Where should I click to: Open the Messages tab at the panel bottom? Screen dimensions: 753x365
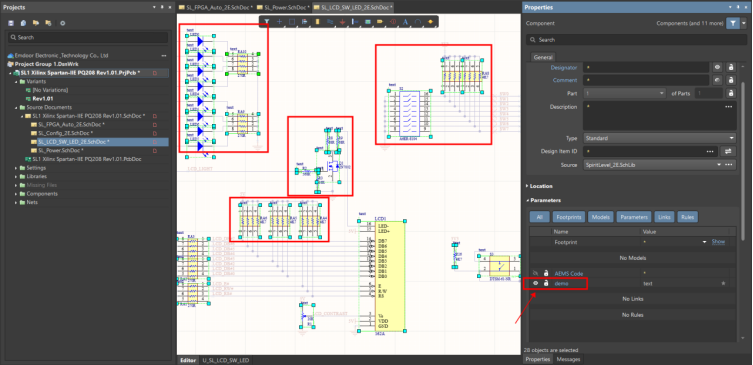tap(568, 359)
